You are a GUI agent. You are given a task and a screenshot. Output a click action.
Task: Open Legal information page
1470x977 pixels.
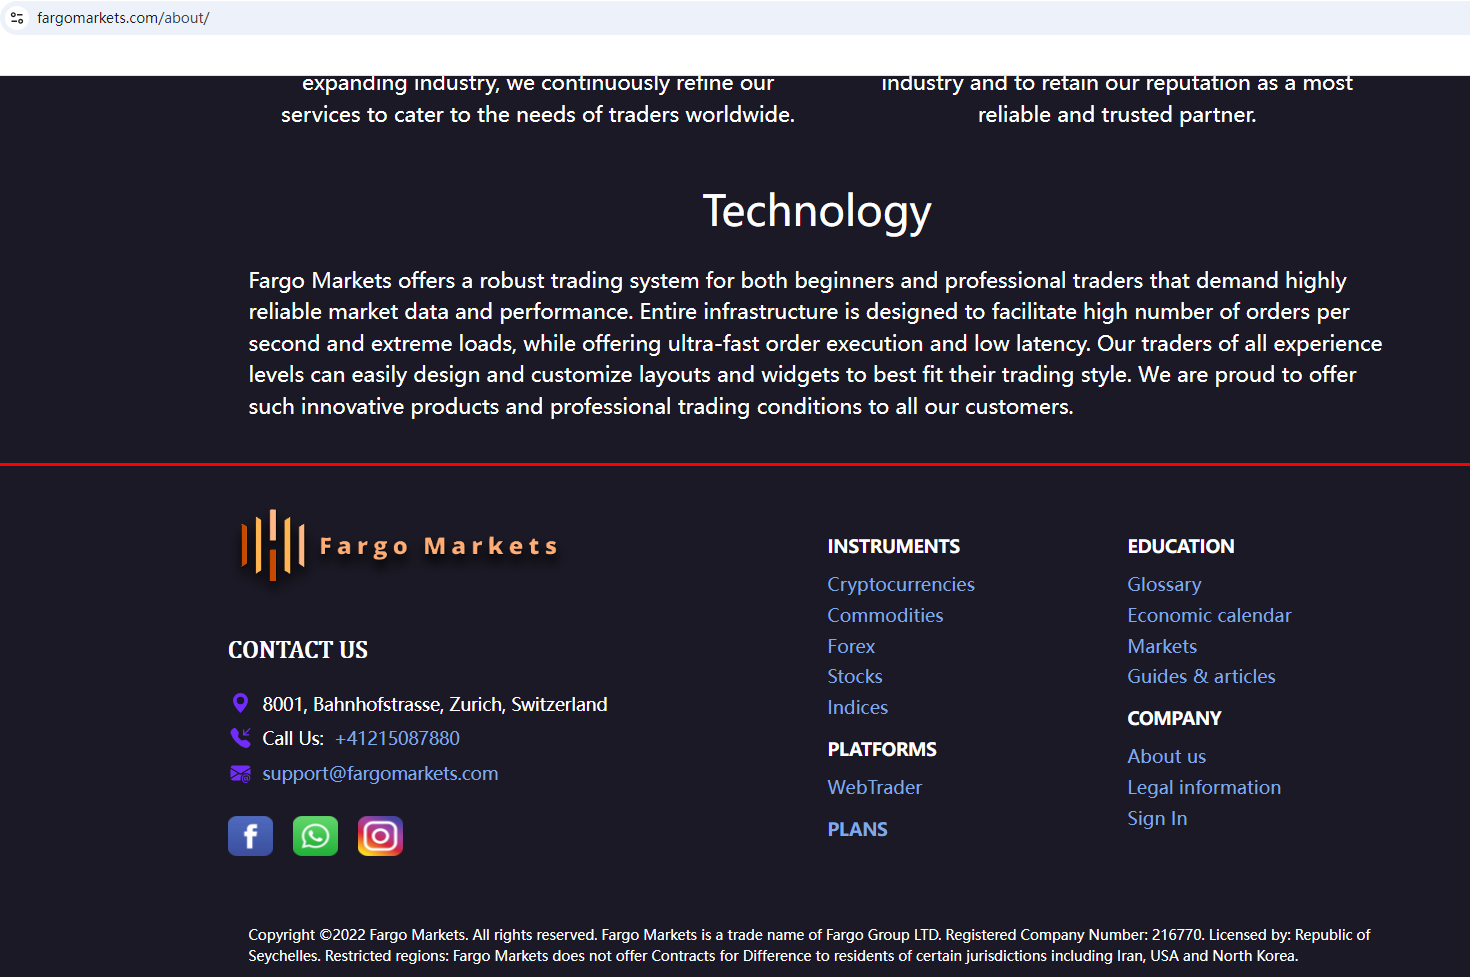click(1204, 787)
